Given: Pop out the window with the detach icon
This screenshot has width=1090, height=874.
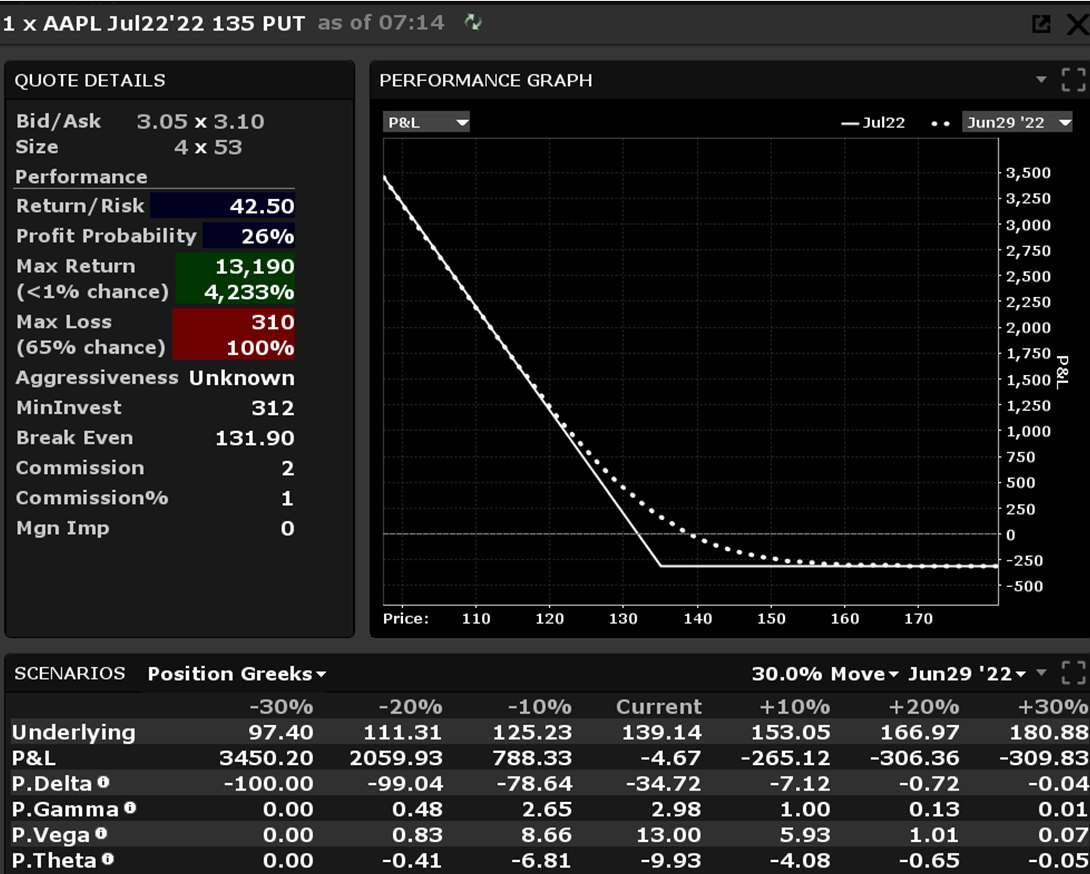Looking at the screenshot, I should 1041,24.
